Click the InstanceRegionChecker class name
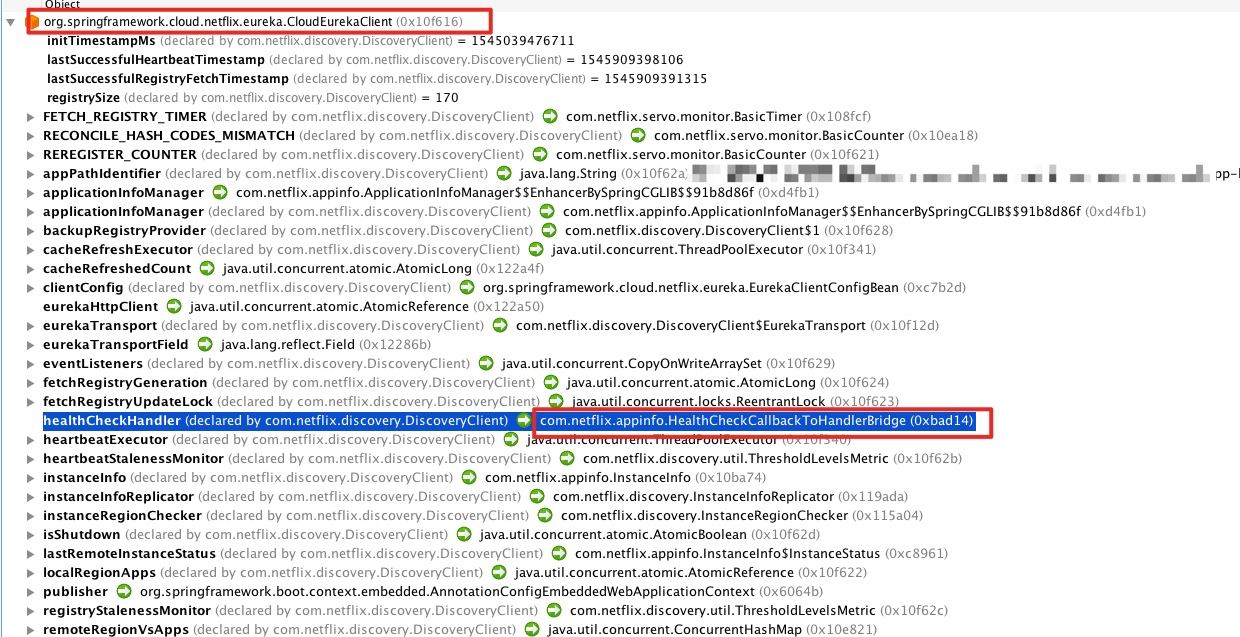 [x=705, y=515]
